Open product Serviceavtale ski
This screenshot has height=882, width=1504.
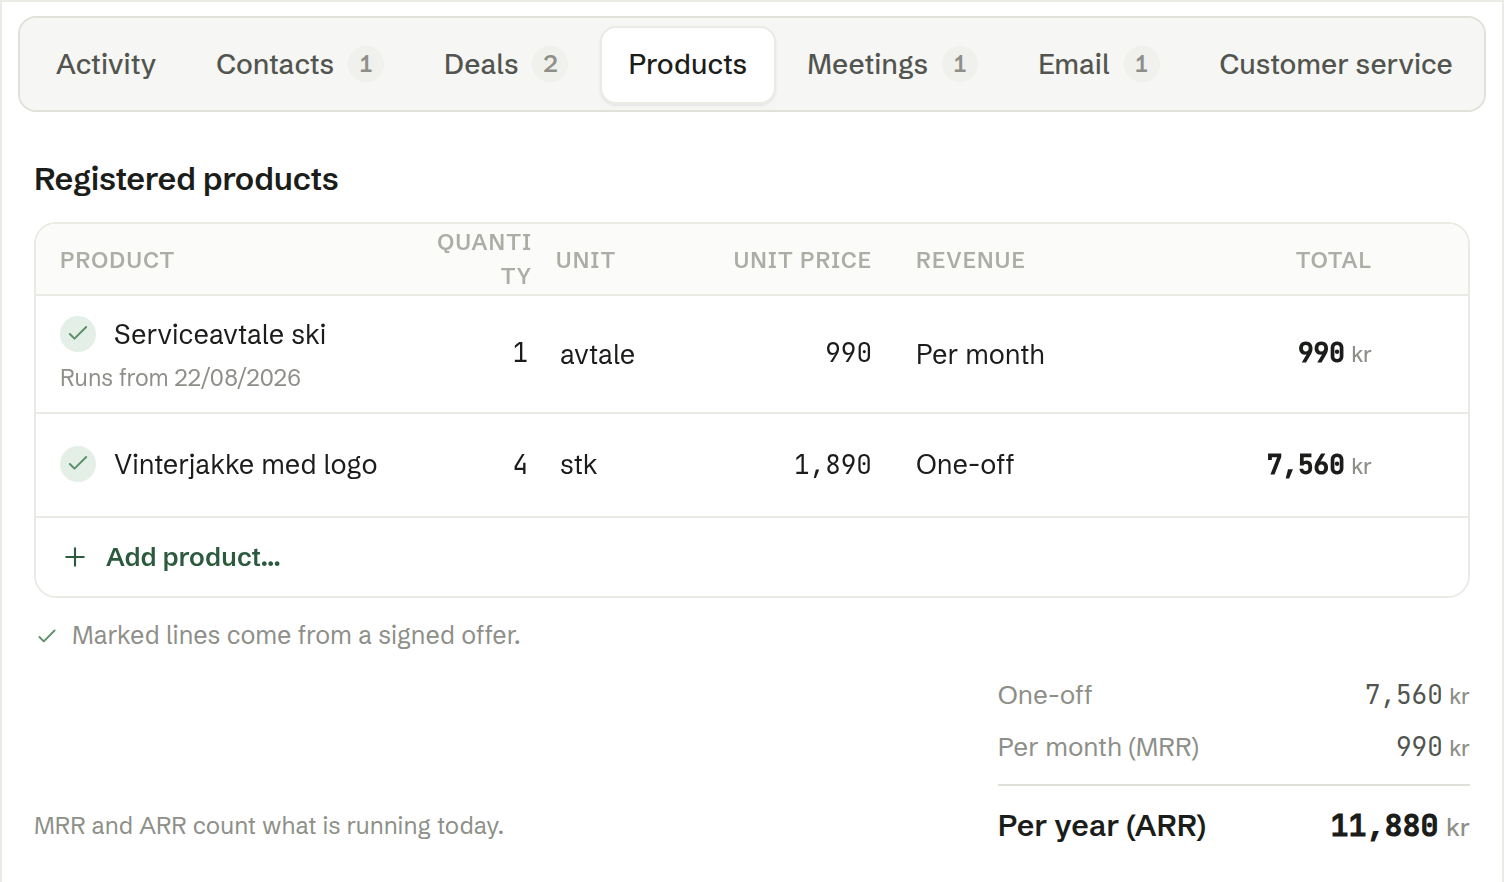click(220, 334)
